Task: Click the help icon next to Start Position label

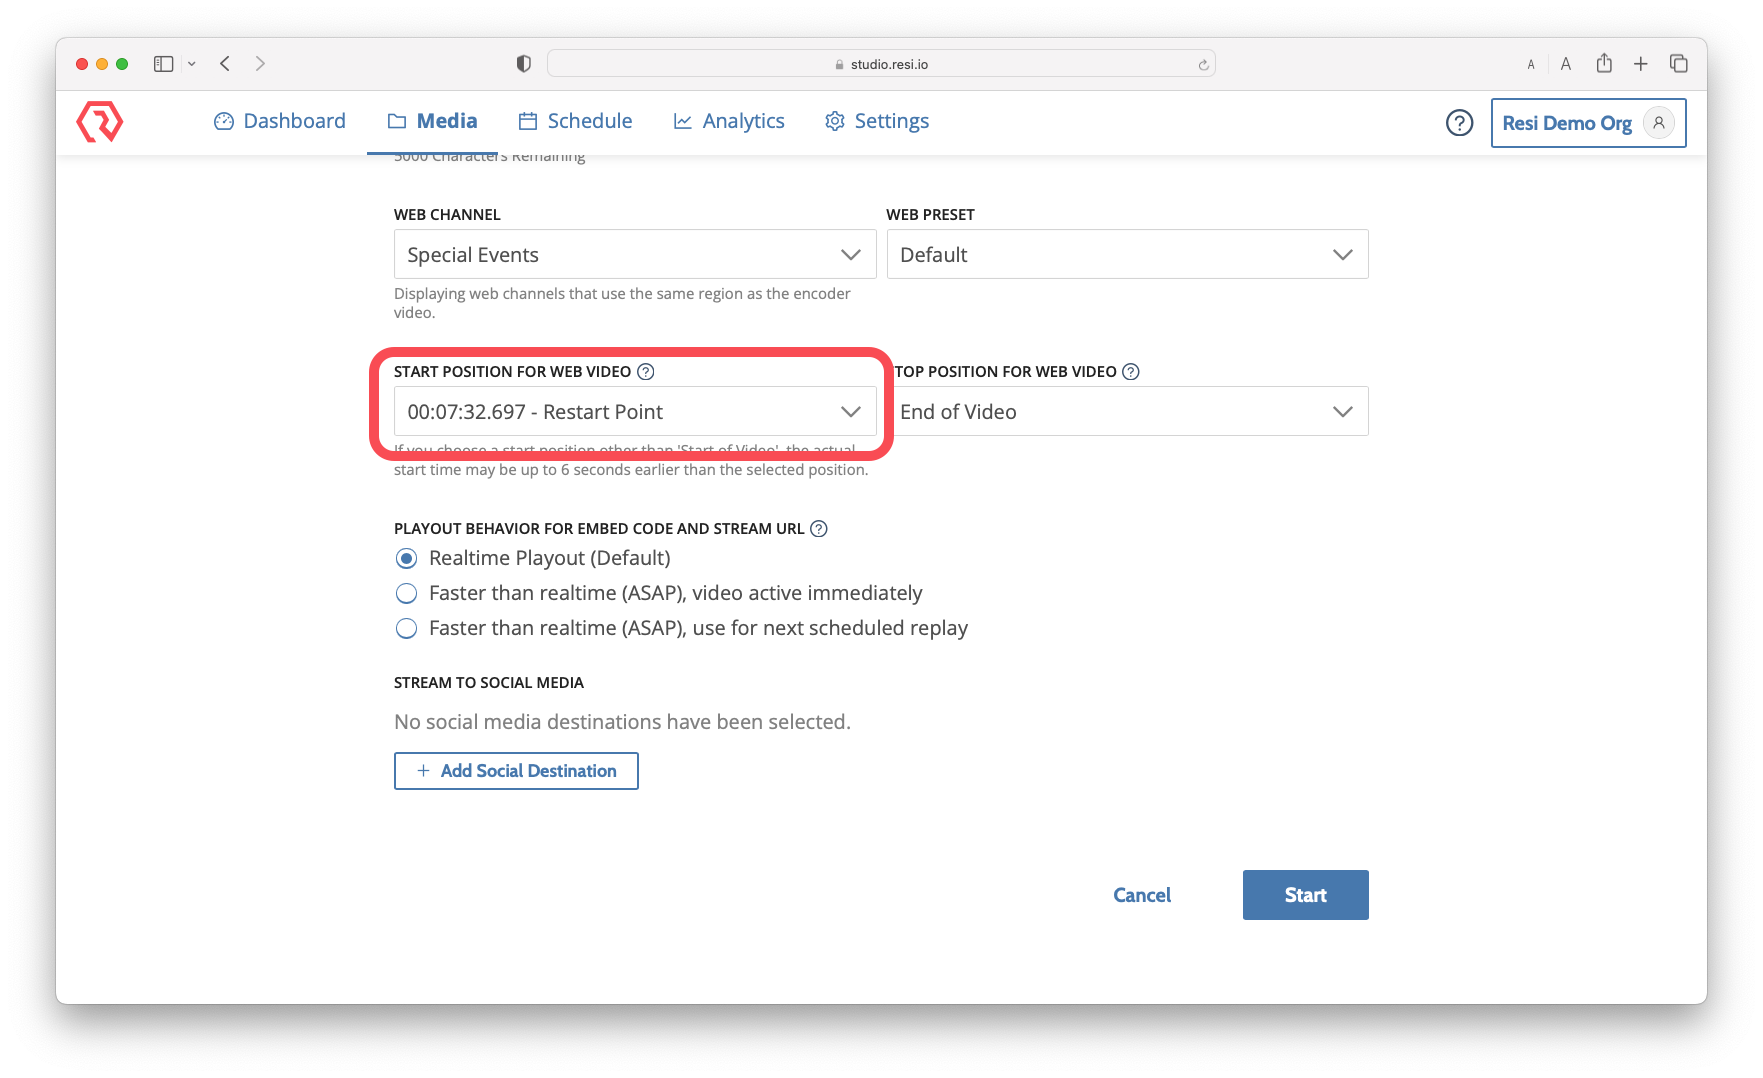Action: click(646, 371)
